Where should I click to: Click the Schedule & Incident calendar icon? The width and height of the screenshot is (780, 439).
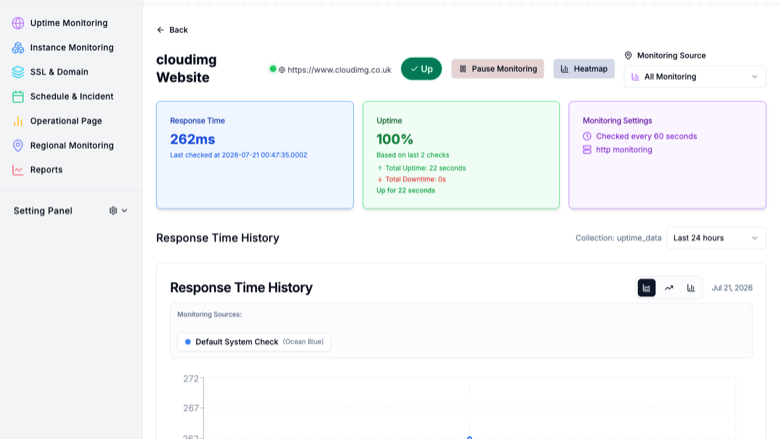click(x=18, y=96)
